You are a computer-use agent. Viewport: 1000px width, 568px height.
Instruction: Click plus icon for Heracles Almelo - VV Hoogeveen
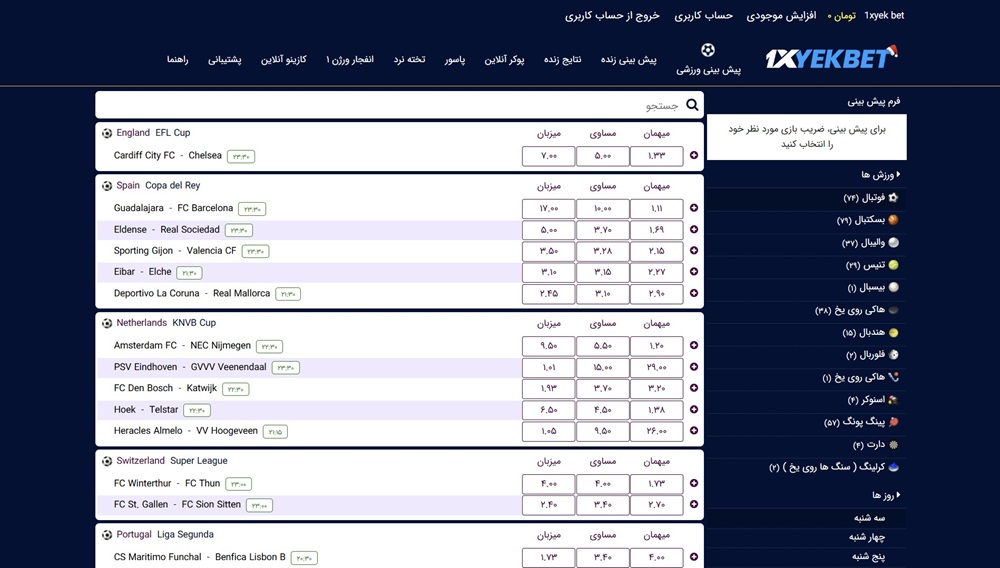[x=694, y=431]
